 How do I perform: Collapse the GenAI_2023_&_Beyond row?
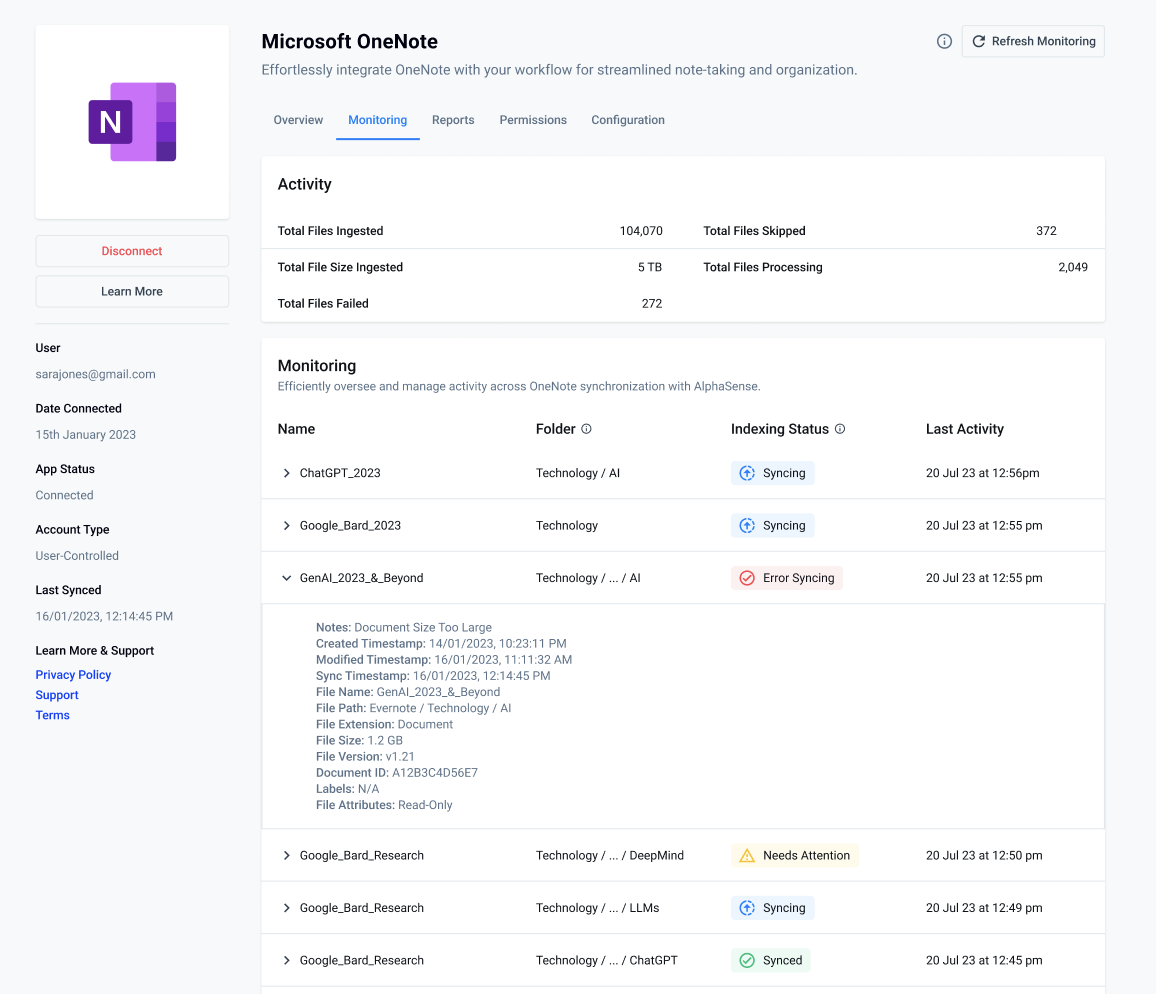[x=286, y=578]
